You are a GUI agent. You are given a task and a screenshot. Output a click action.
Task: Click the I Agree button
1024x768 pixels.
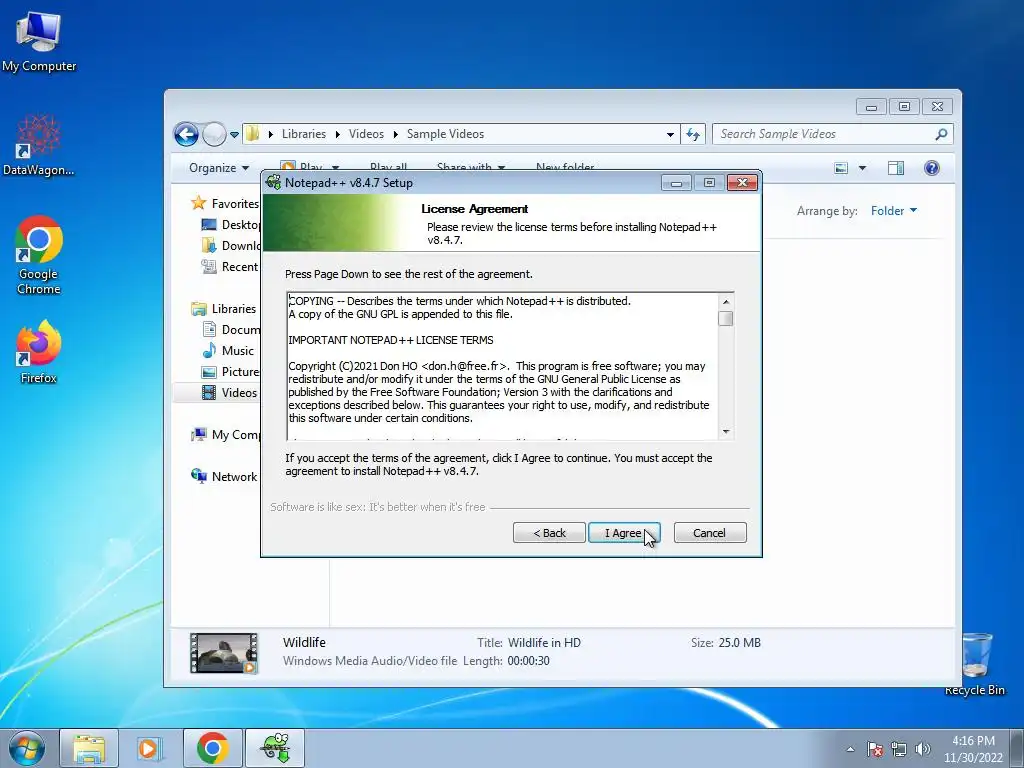[x=624, y=533]
